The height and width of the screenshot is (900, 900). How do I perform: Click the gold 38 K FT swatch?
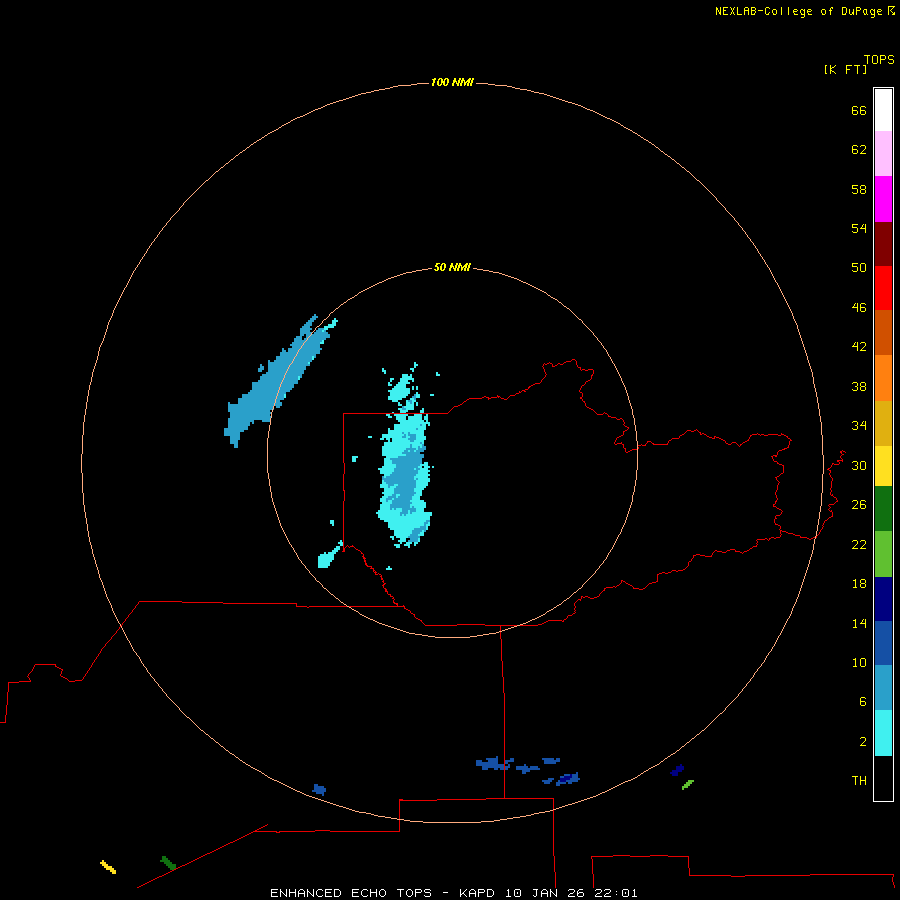[883, 423]
